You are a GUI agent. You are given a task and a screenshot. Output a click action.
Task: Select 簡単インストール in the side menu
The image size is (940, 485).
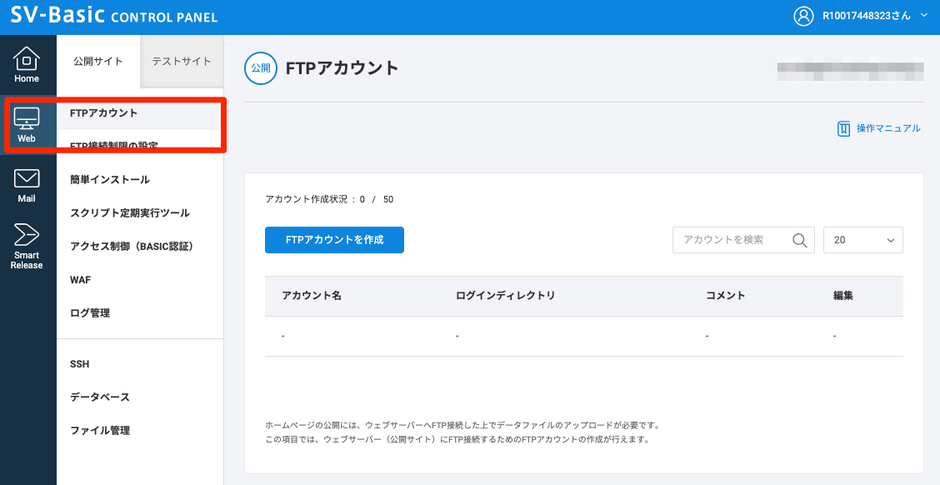(110, 180)
